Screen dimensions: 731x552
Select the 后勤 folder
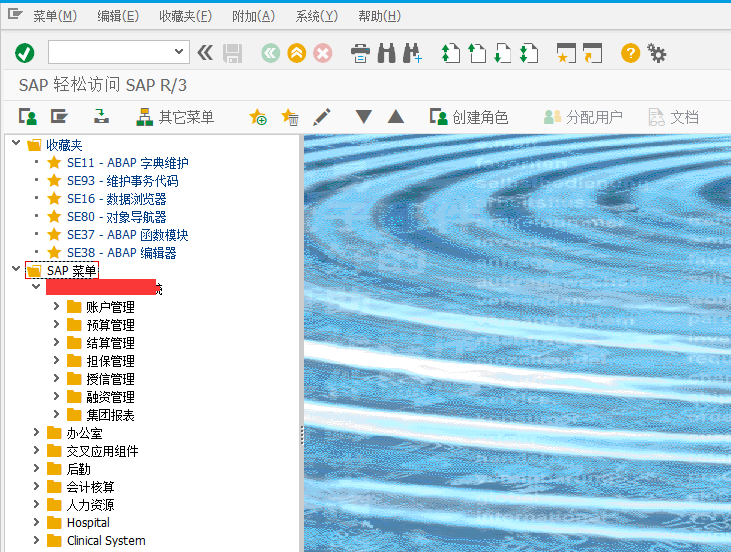78,469
